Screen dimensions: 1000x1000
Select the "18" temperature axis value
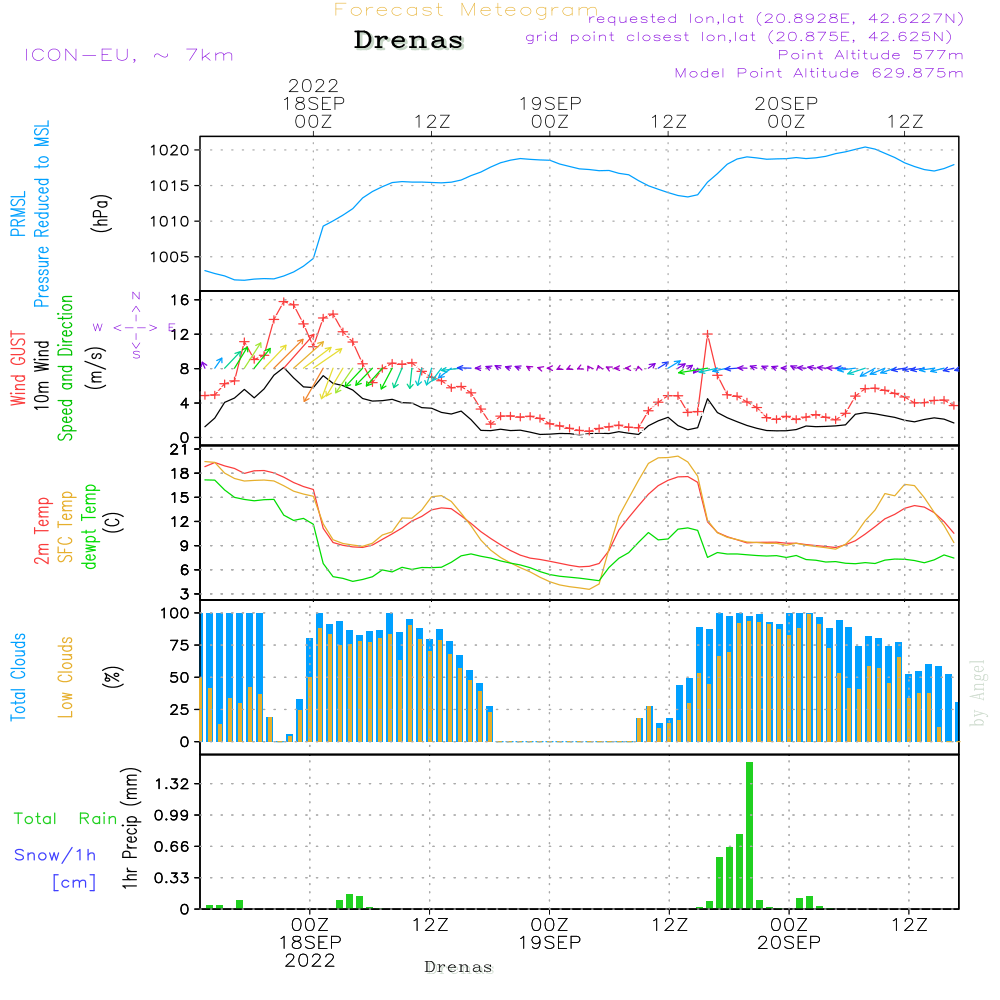coord(180,473)
